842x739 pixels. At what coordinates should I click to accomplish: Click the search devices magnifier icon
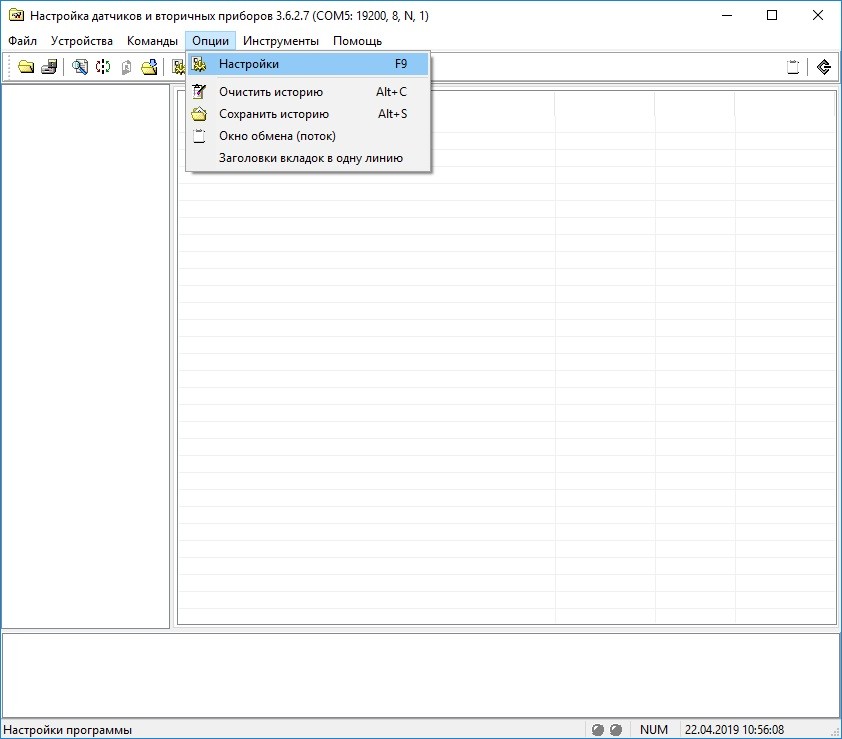point(80,67)
